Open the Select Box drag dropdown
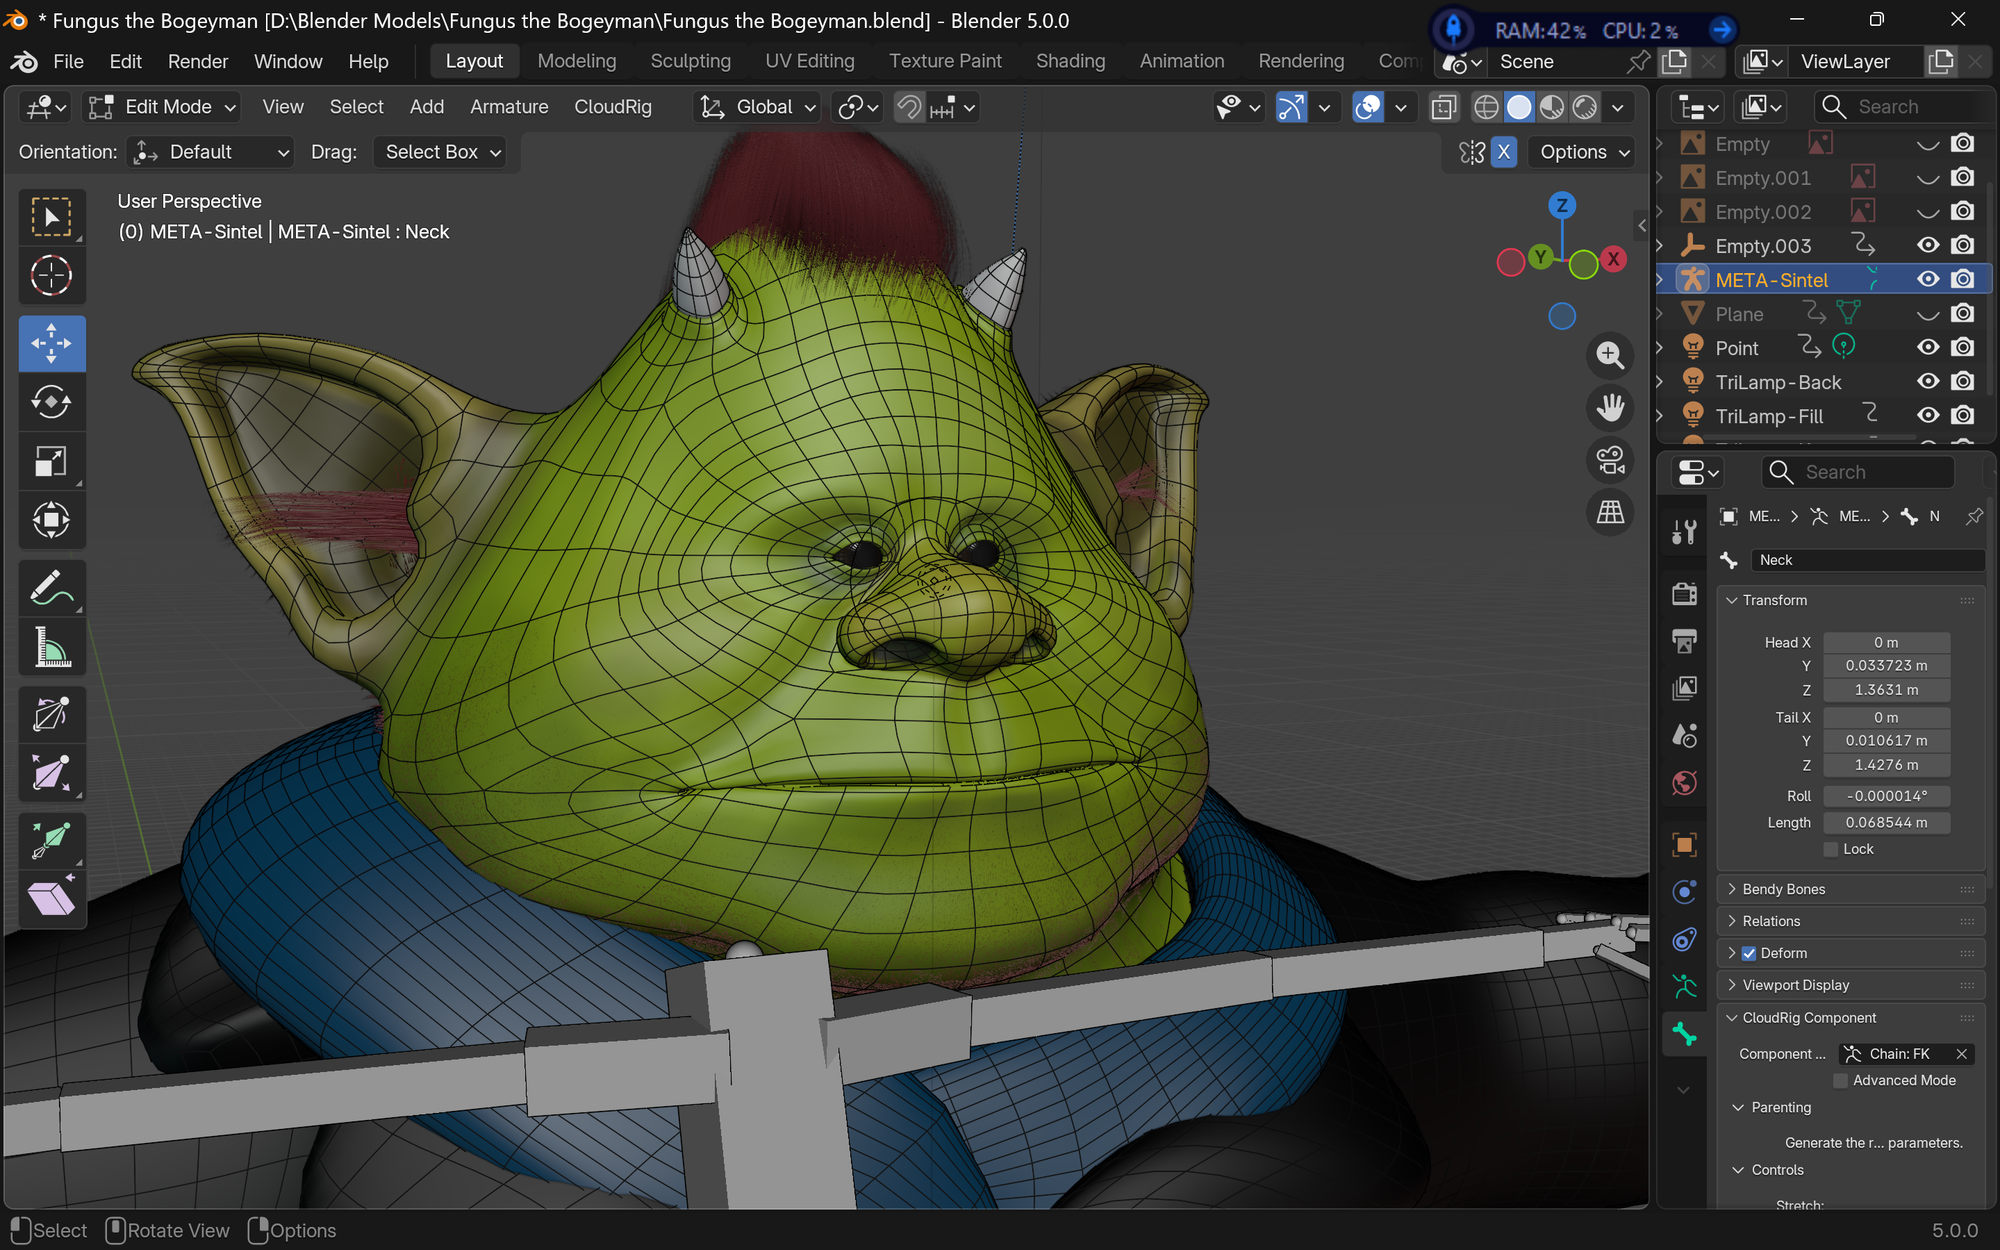The image size is (2000, 1250). (440, 152)
